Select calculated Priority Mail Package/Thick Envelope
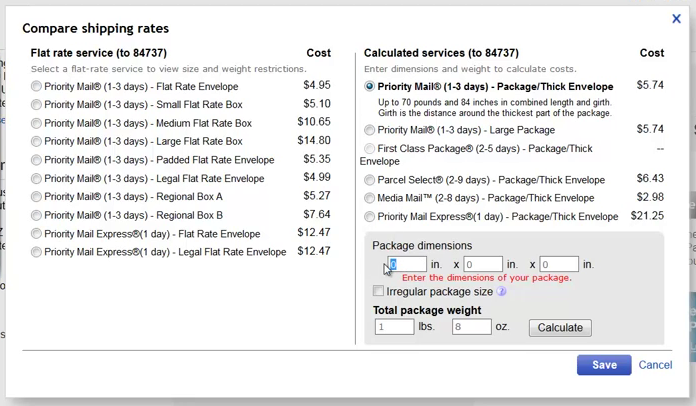 pos(369,86)
